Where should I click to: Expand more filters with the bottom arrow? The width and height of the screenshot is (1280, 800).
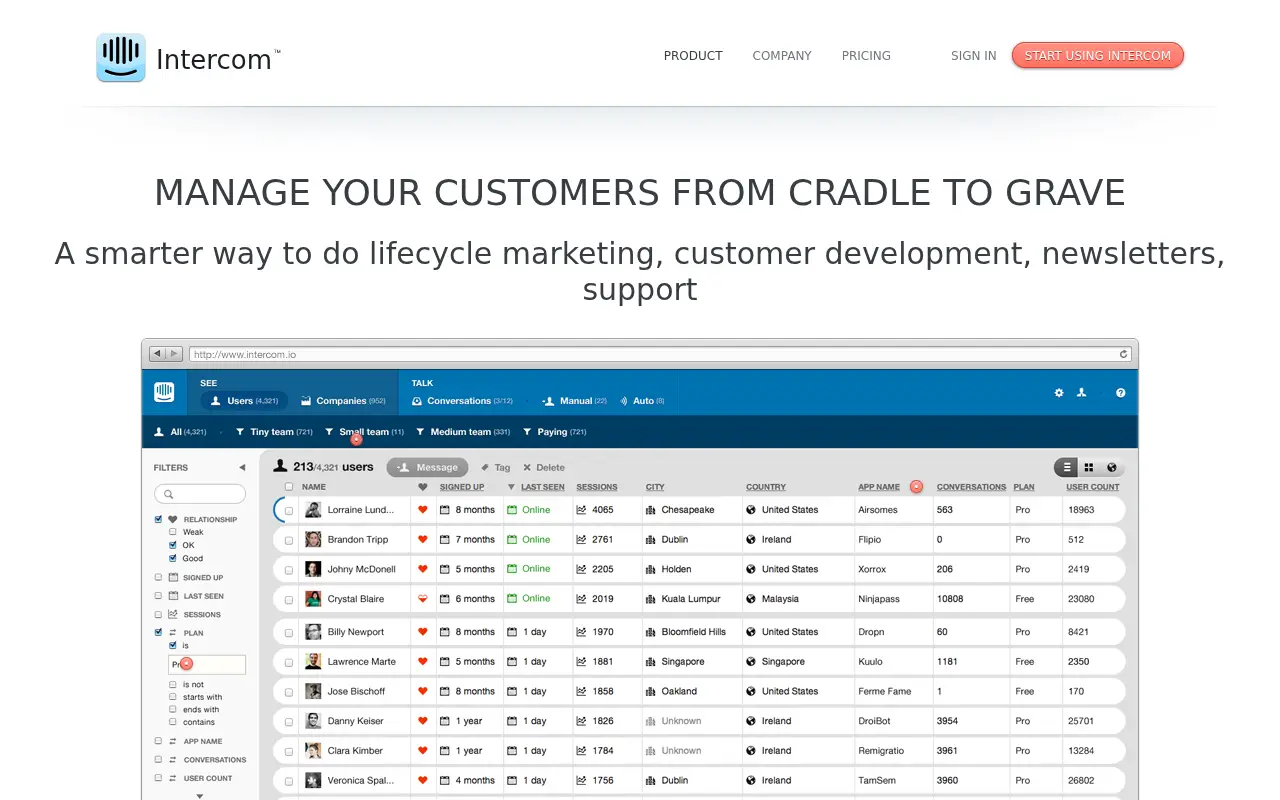click(199, 796)
